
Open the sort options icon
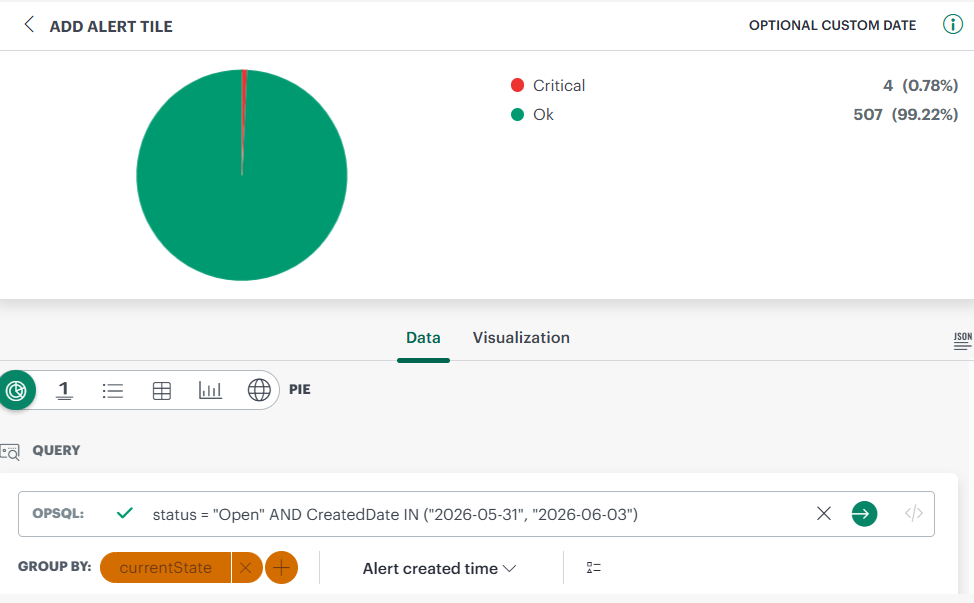(x=593, y=568)
